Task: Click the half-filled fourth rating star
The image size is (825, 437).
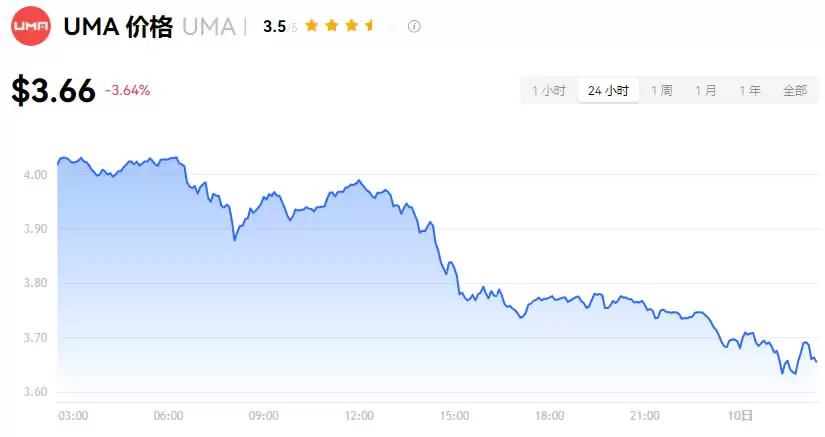Action: coord(369,26)
